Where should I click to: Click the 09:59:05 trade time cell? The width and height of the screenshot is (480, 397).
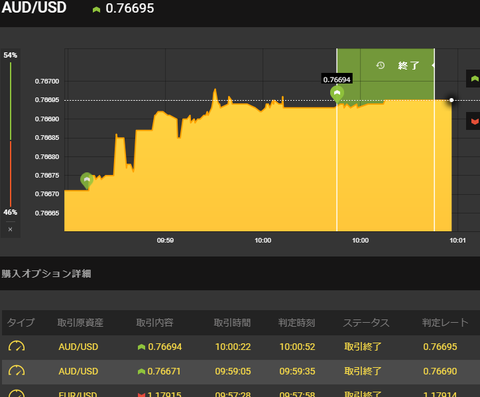tap(233, 371)
